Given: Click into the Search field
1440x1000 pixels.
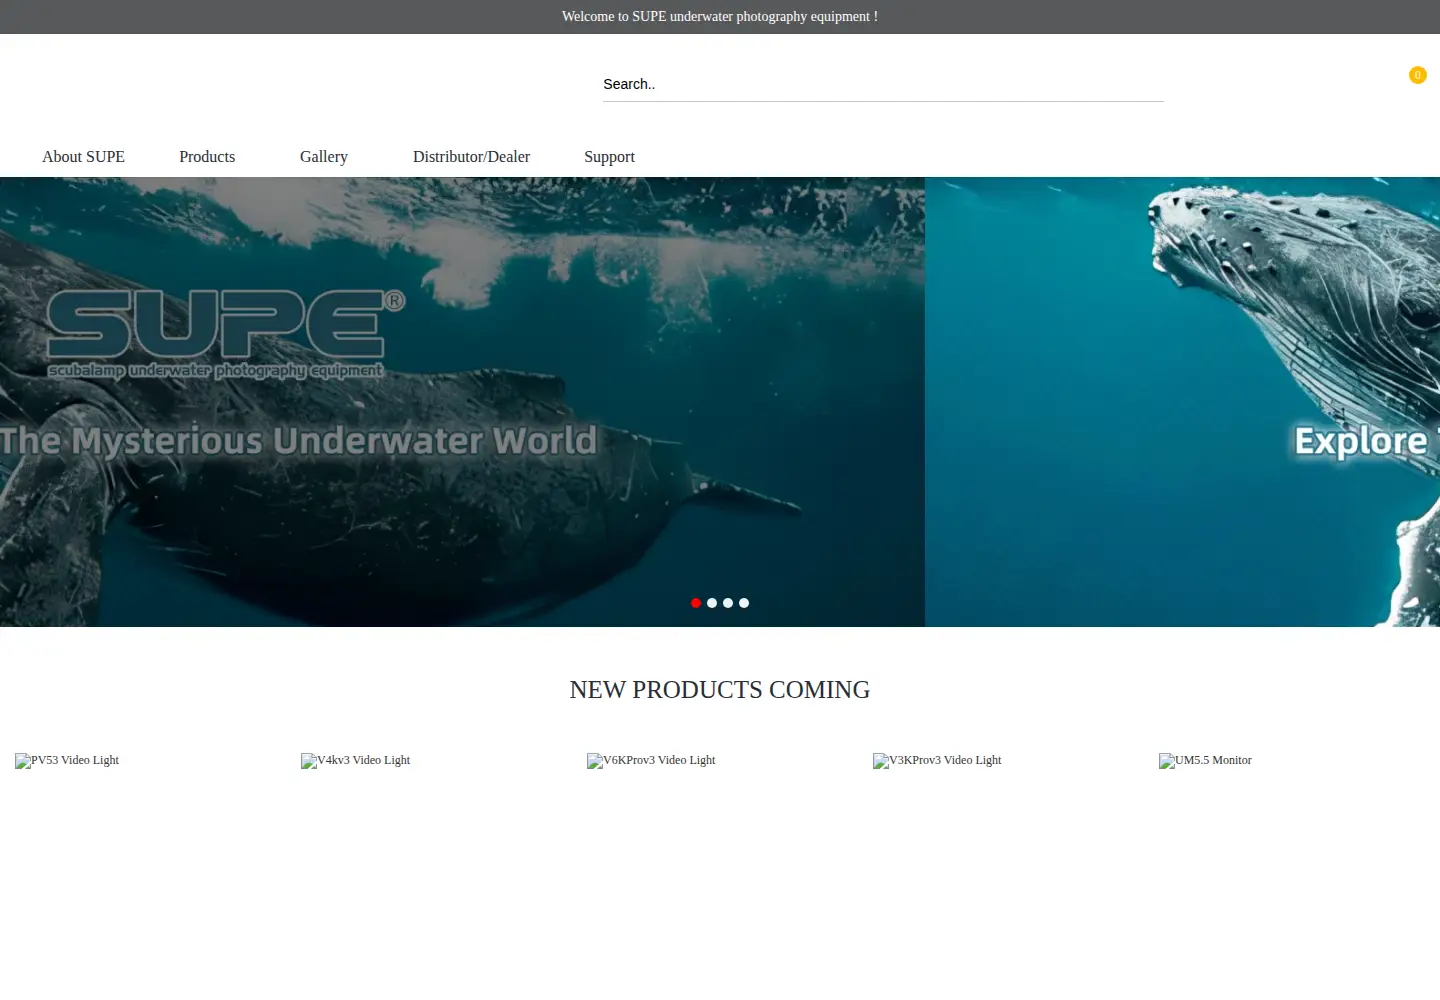Looking at the screenshot, I should point(883,84).
